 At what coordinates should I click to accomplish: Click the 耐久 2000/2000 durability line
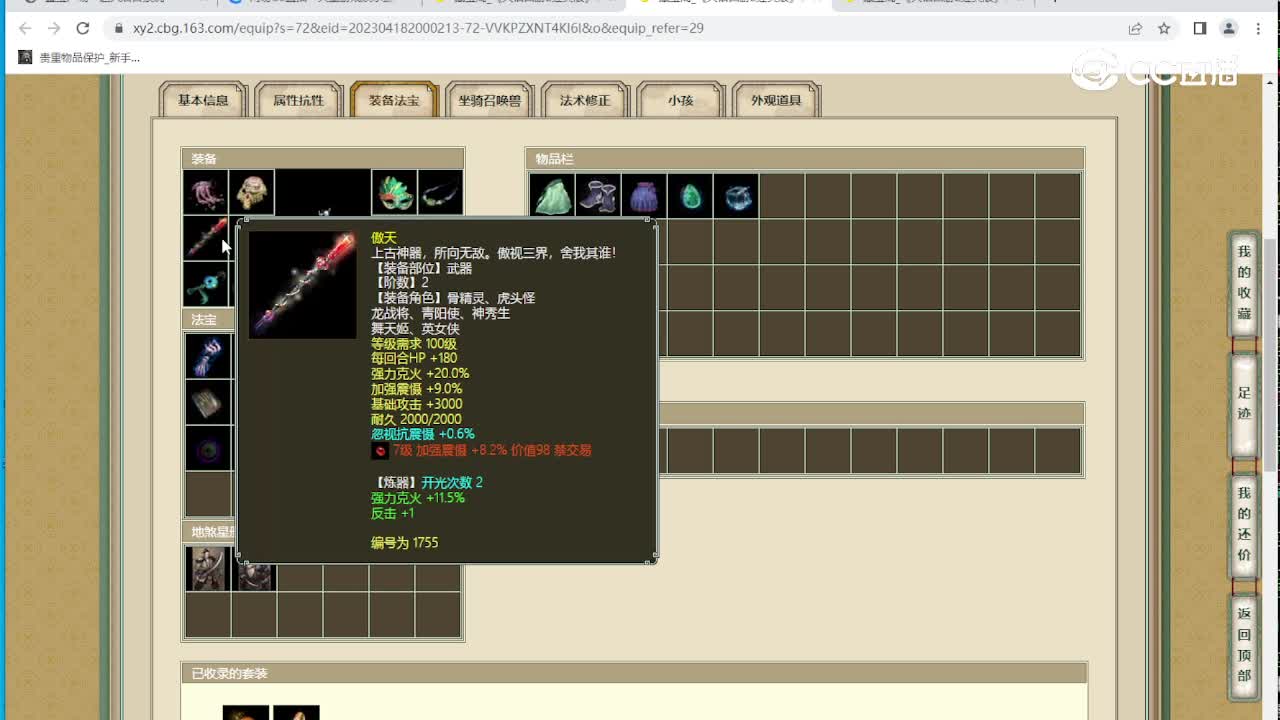pos(416,419)
